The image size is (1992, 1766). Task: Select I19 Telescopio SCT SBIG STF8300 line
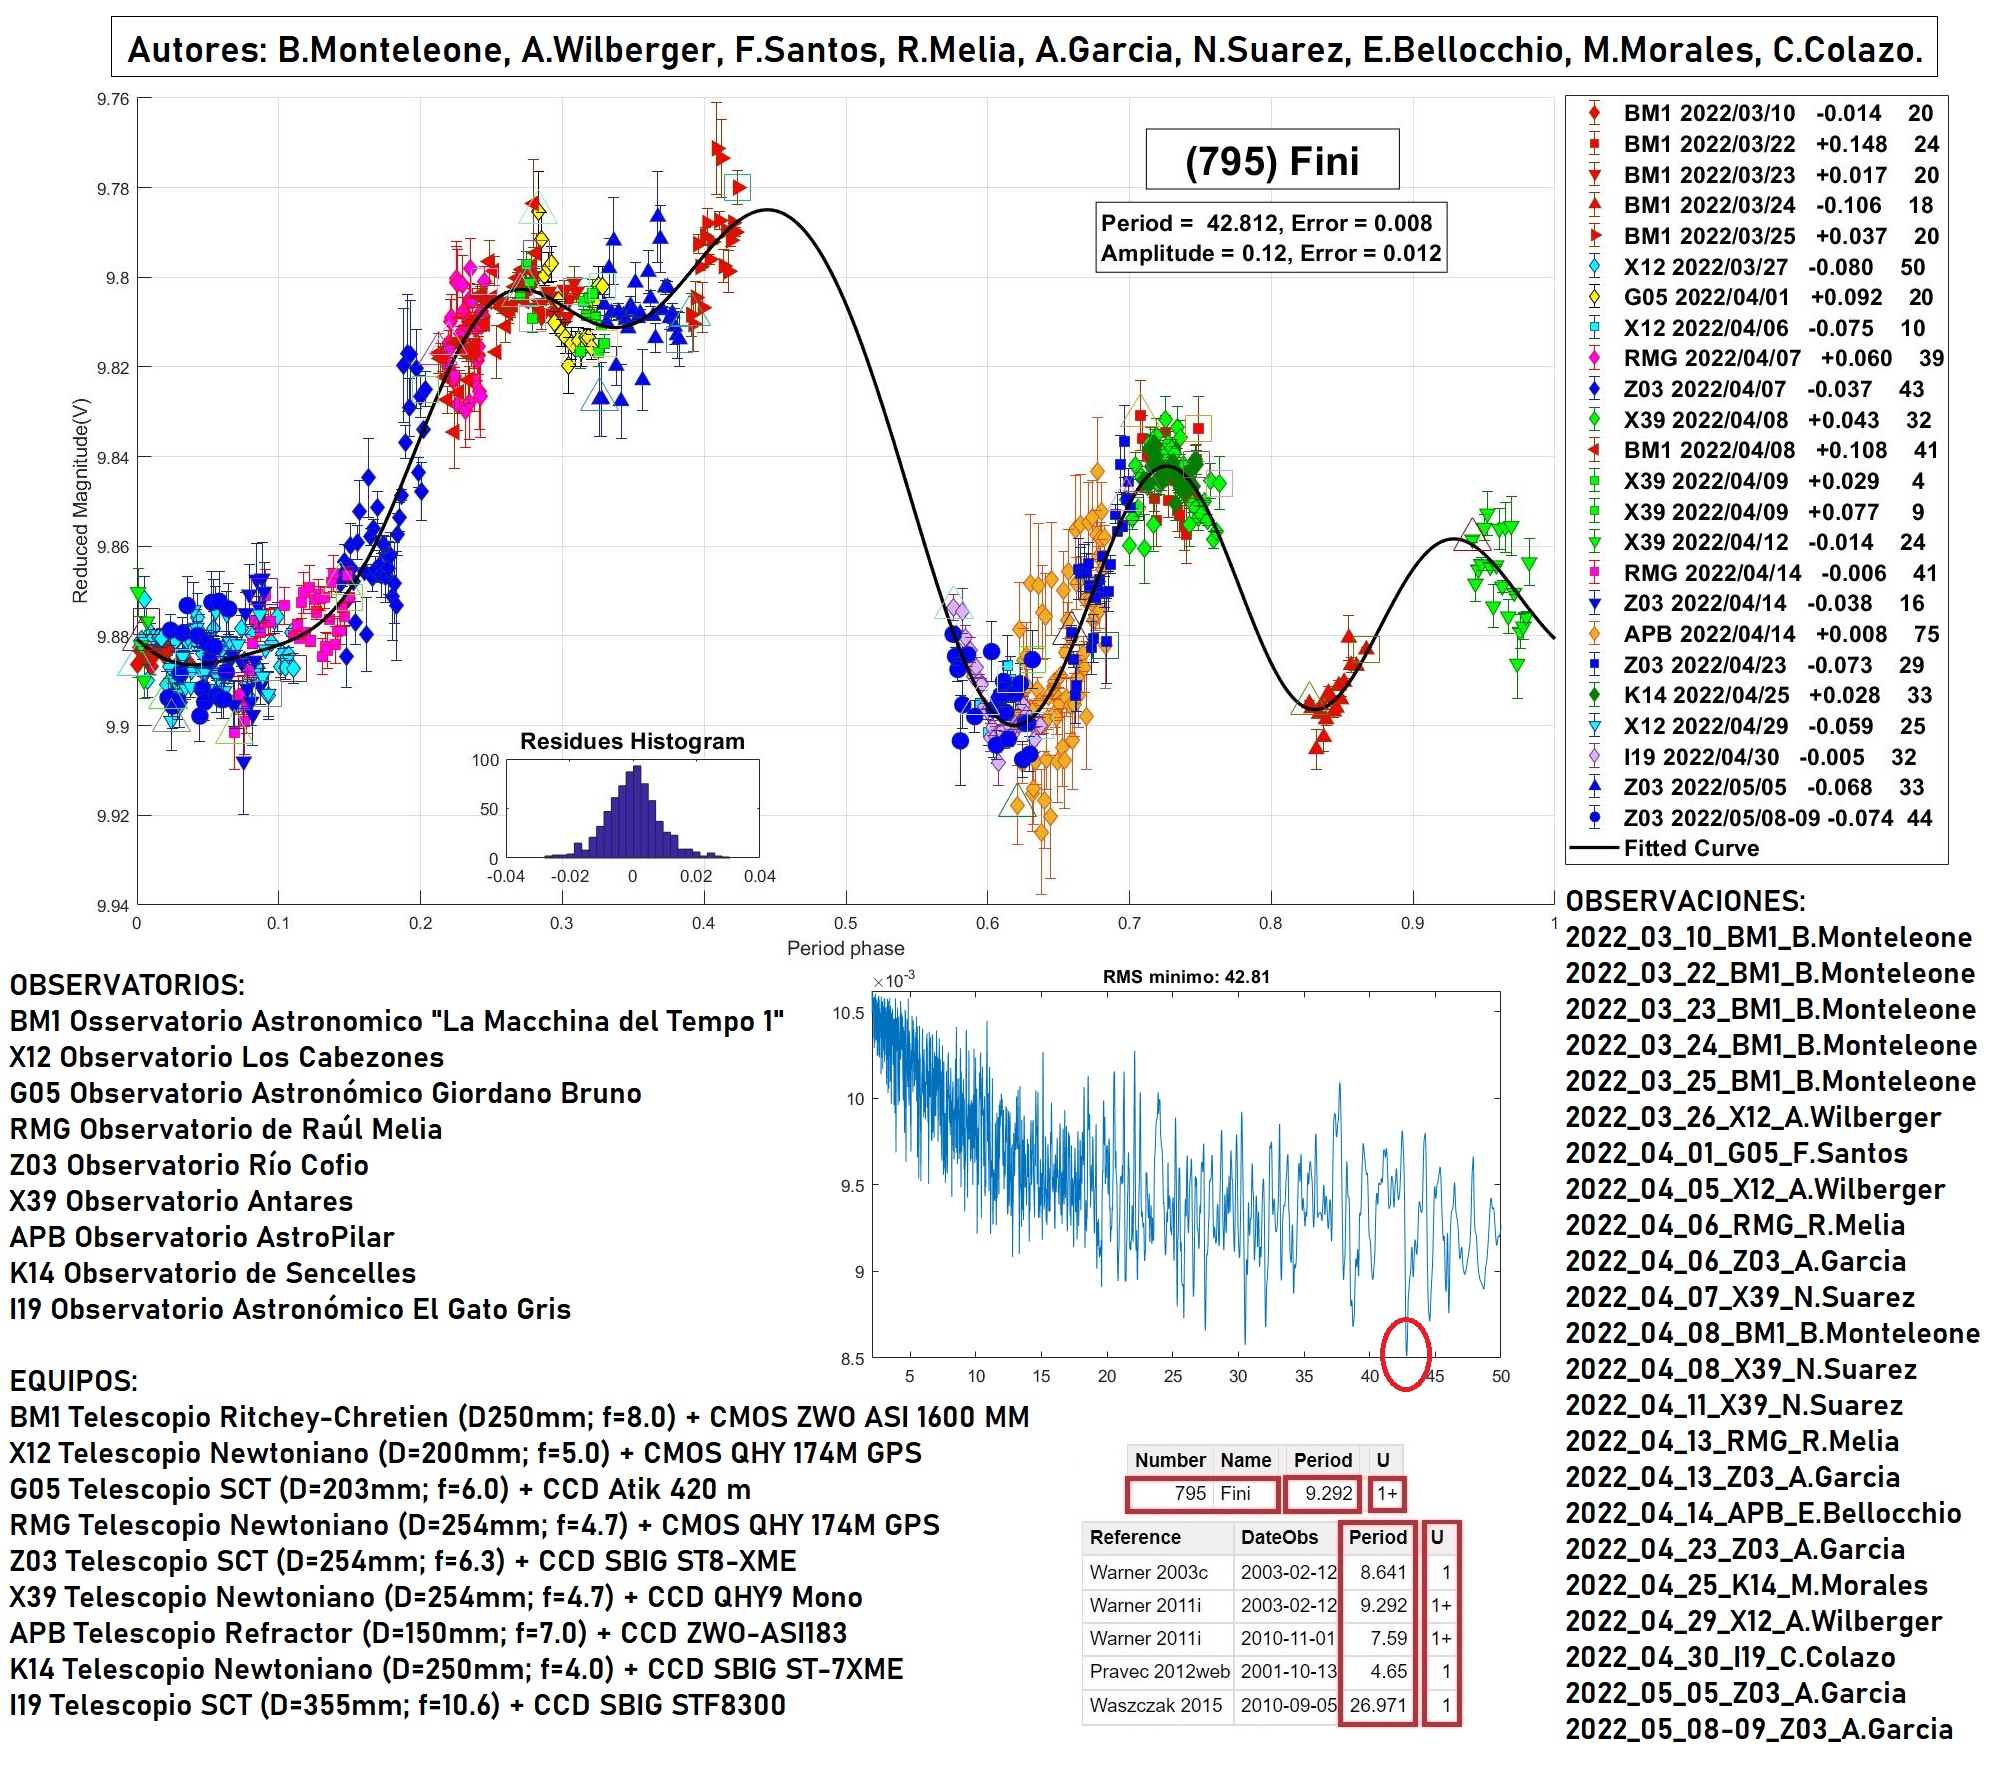397,1705
